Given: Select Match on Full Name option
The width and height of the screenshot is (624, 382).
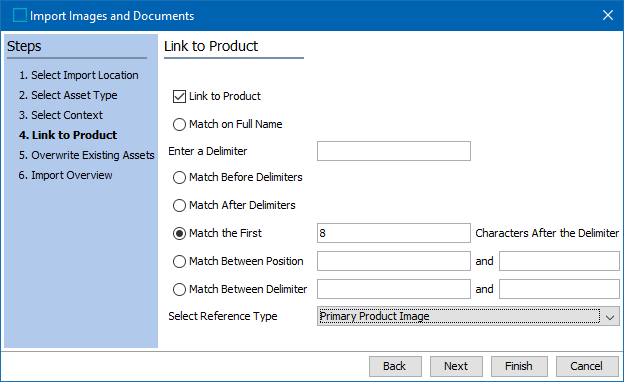Looking at the screenshot, I should [179, 125].
